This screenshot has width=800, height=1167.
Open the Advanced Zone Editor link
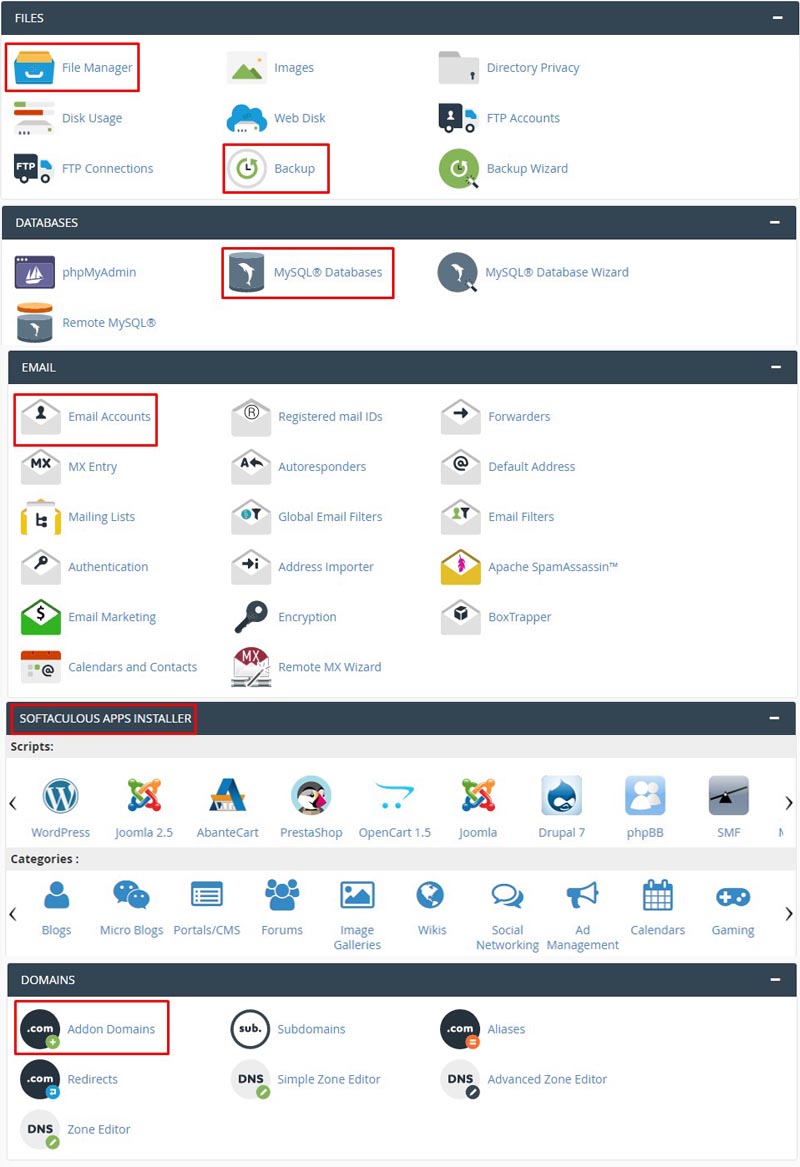[546, 1079]
